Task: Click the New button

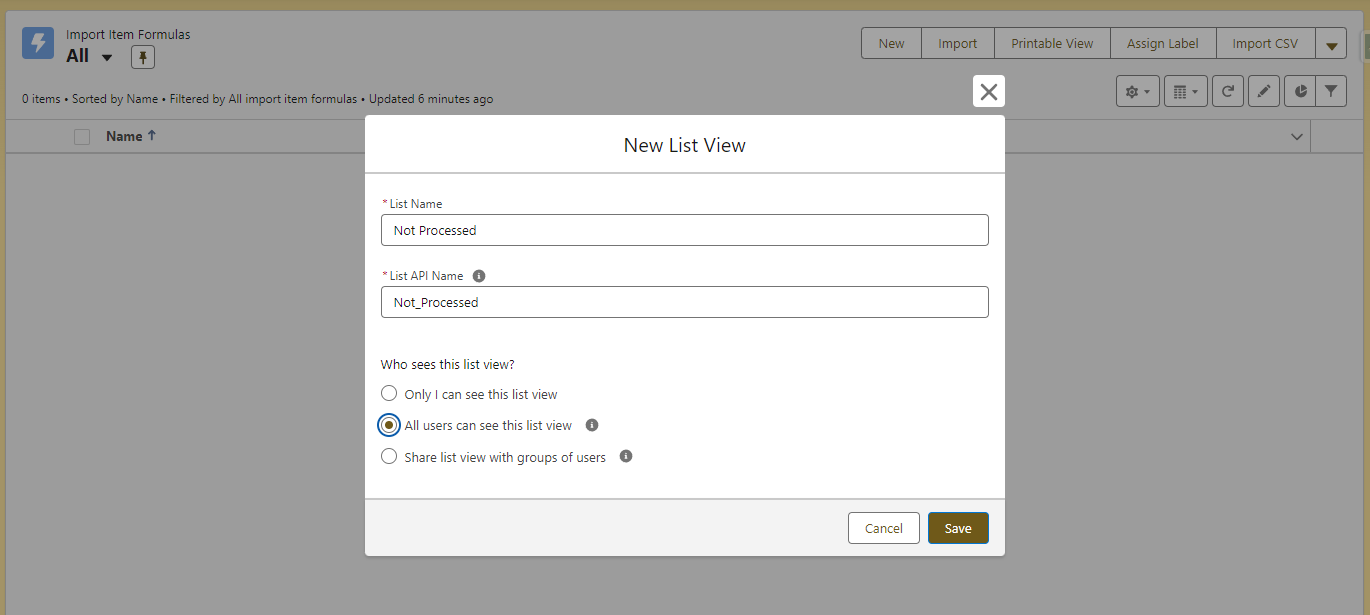Action: pos(891,43)
